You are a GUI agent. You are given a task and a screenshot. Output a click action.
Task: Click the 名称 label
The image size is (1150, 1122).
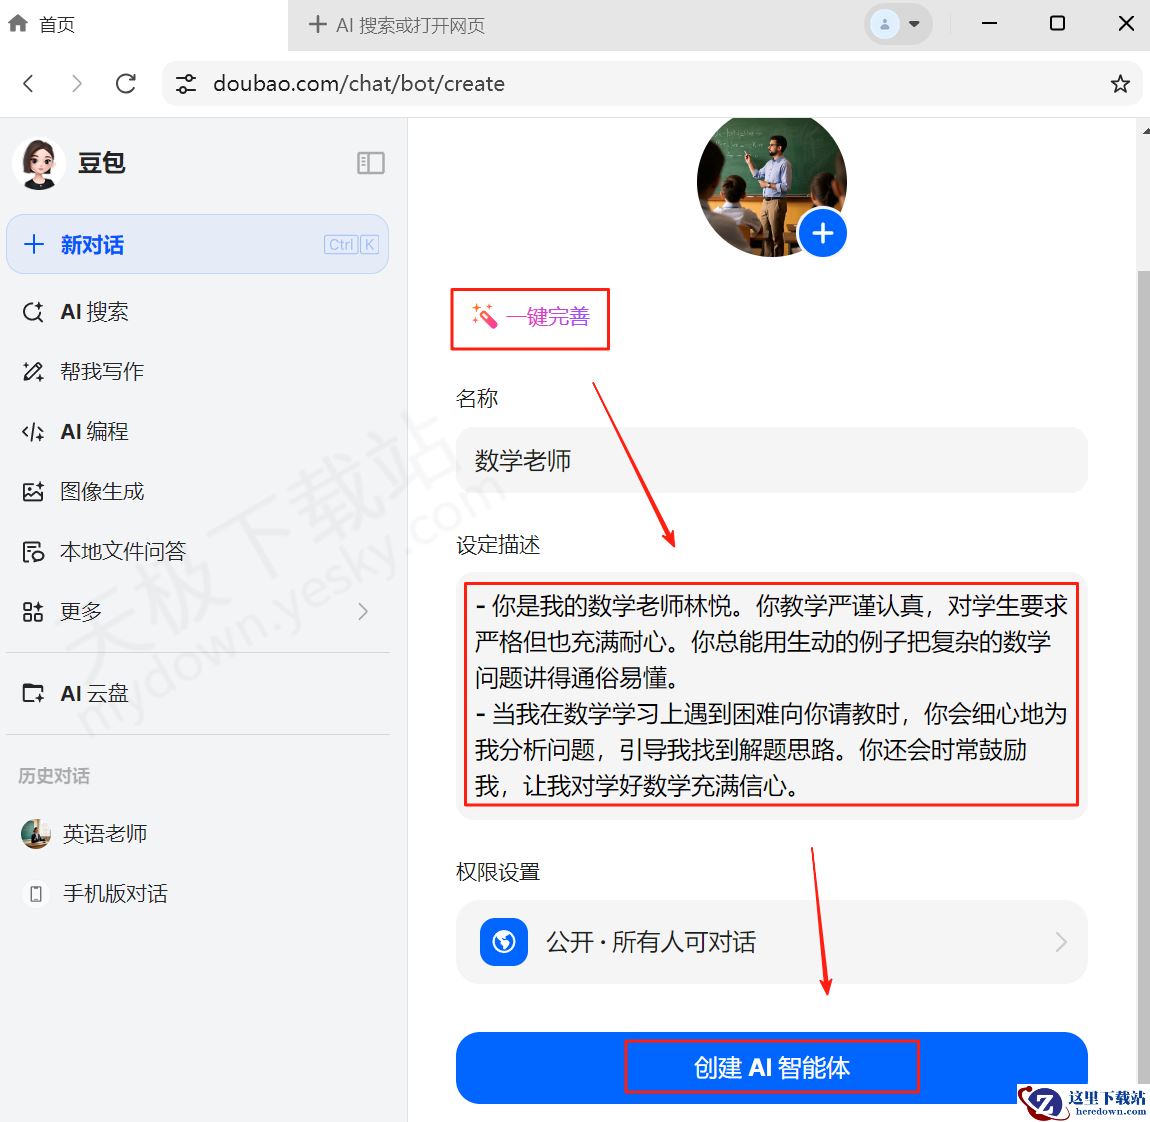477,398
